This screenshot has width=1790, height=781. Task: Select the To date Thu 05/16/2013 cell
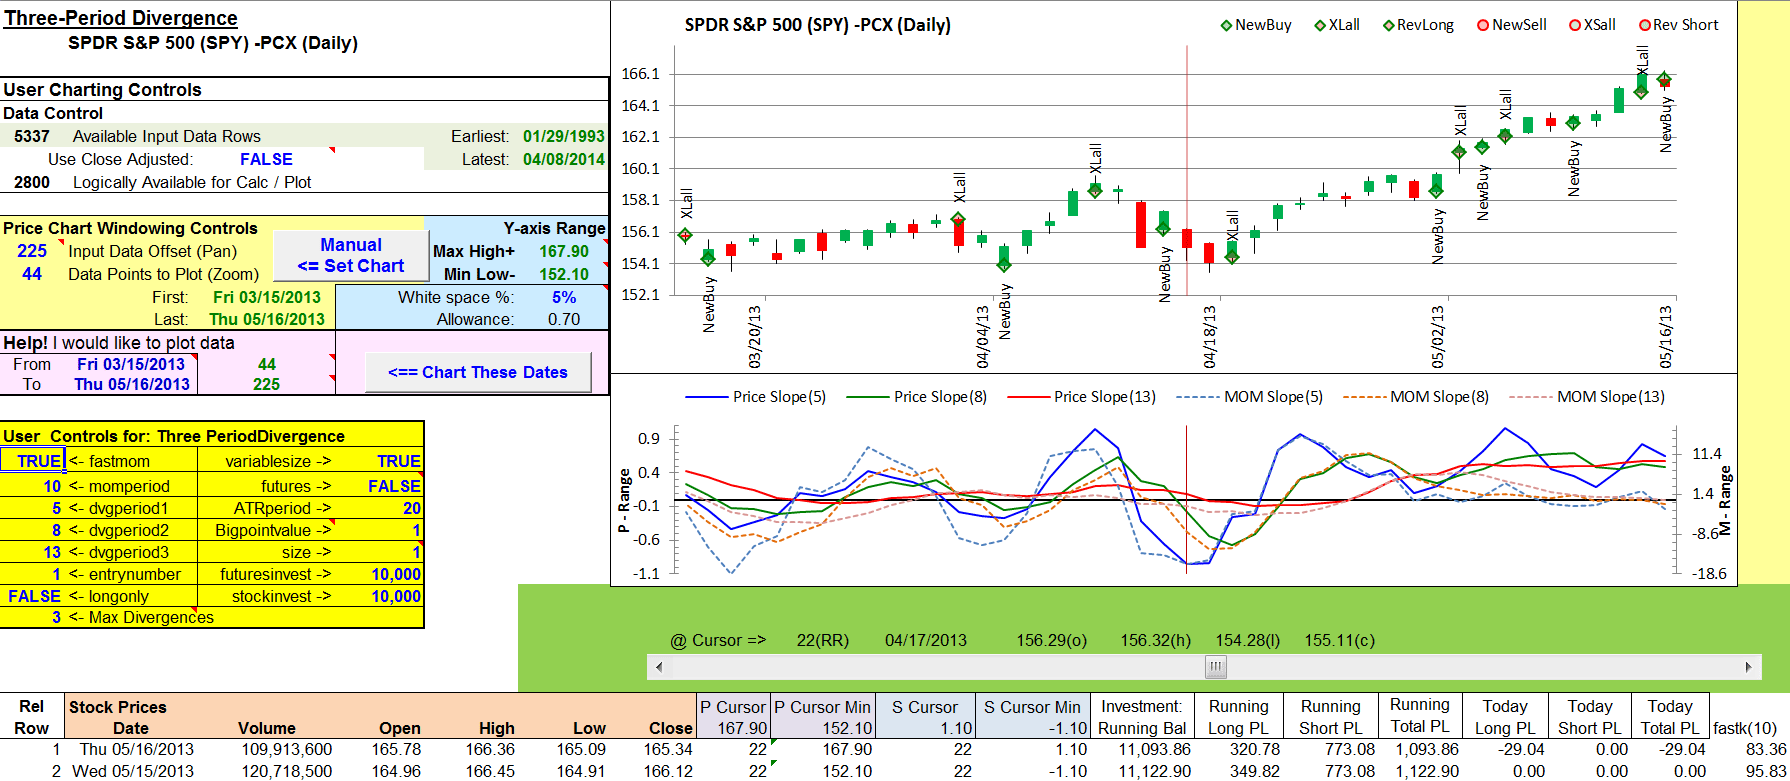130,384
